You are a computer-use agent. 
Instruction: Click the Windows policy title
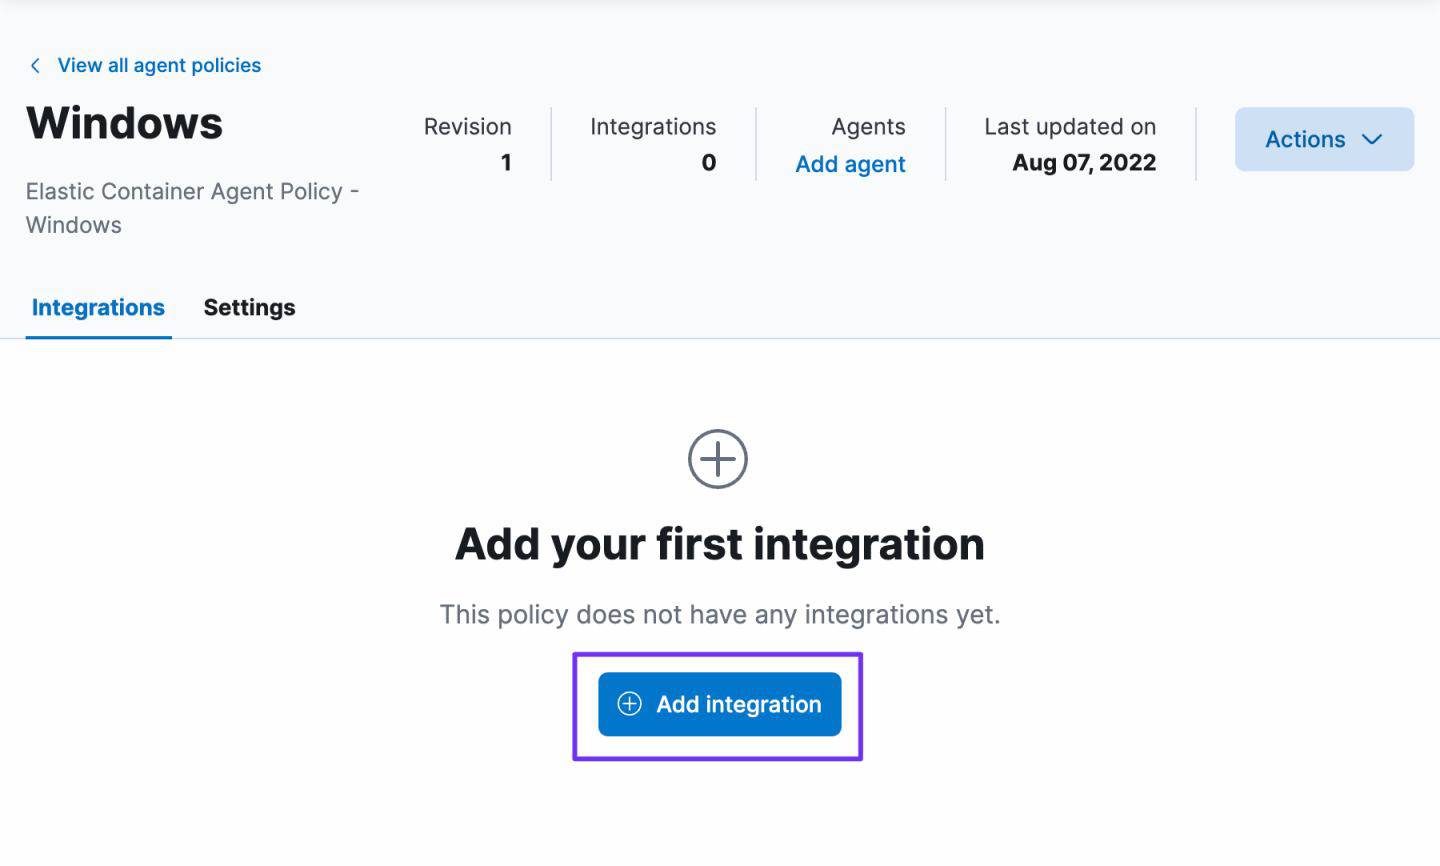tap(125, 124)
